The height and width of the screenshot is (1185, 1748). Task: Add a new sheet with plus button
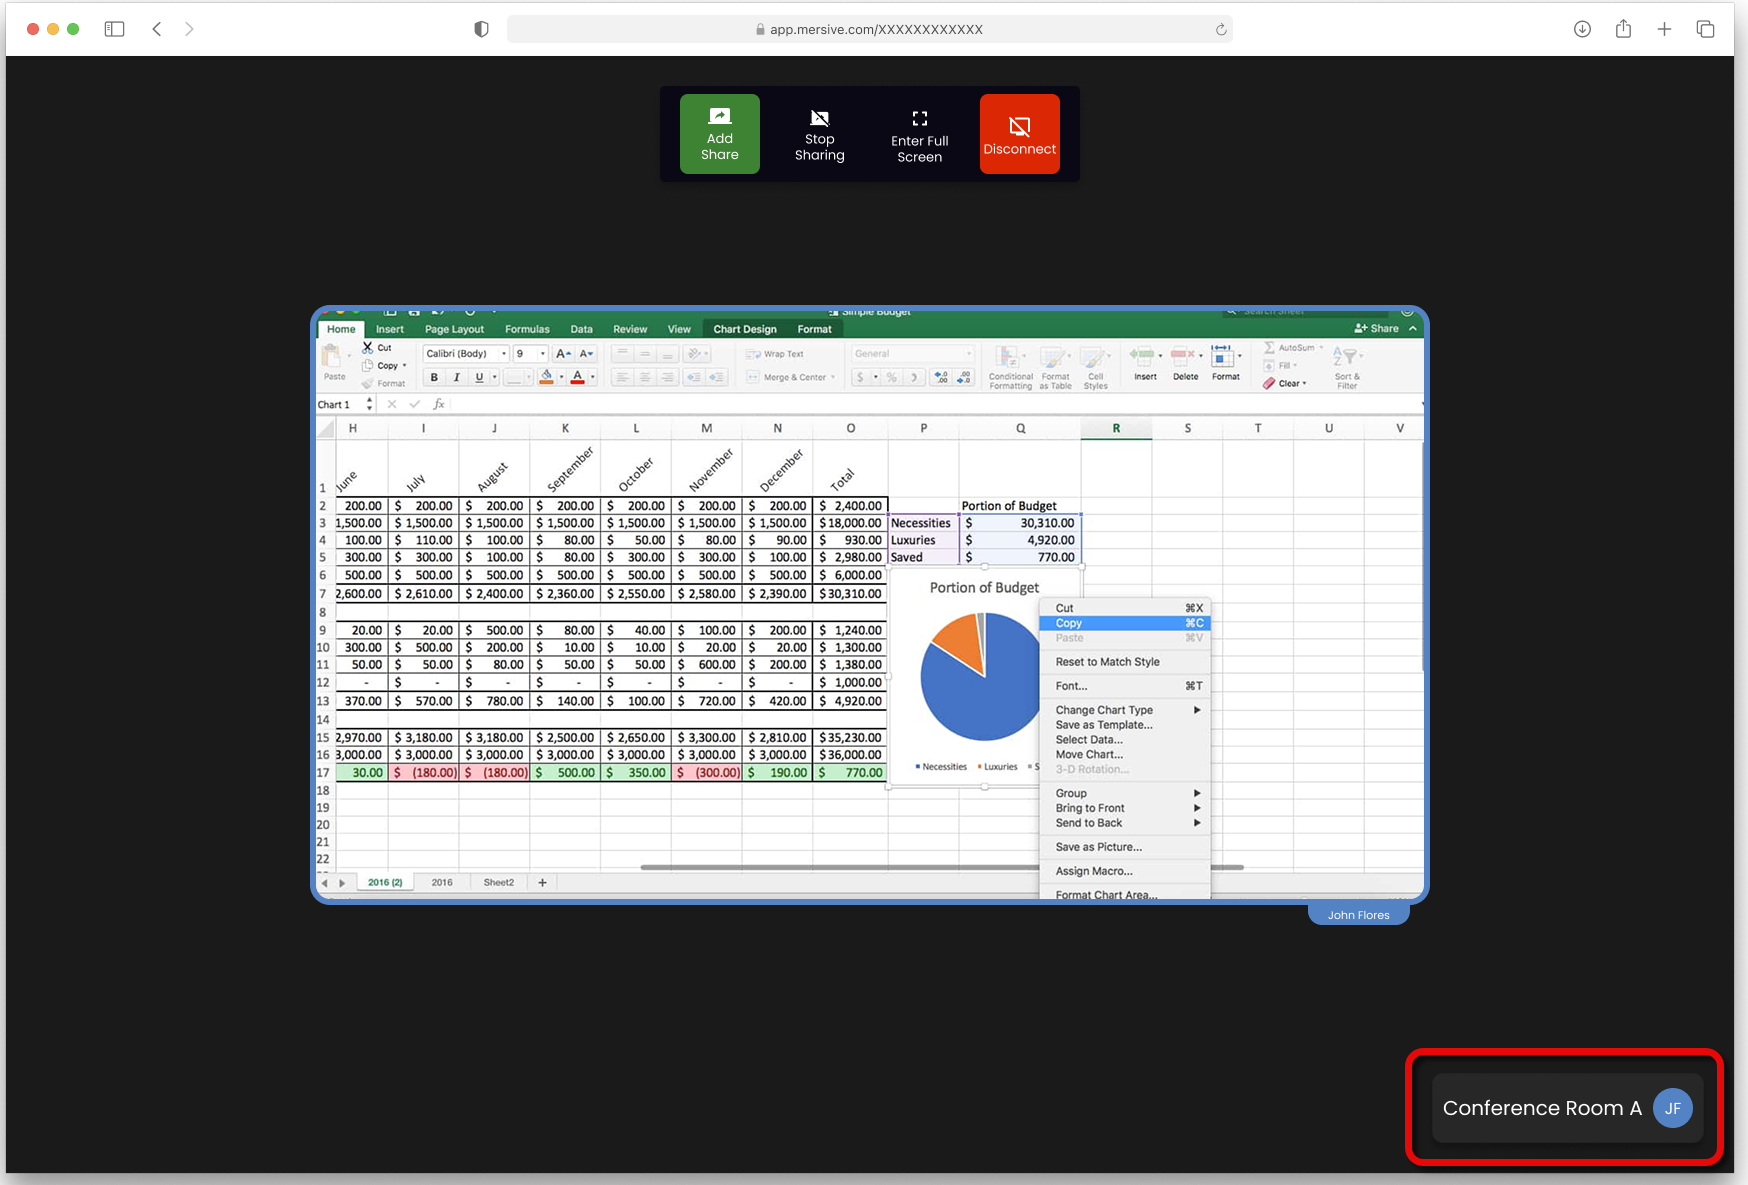tap(542, 882)
